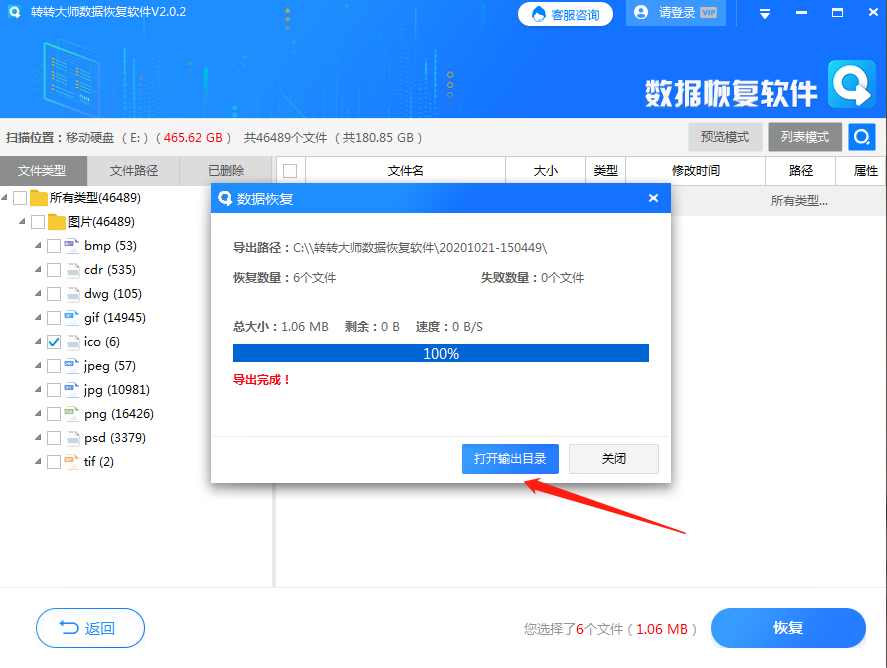Switch to 已删除 tab
The width and height of the screenshot is (887, 668).
coord(225,170)
